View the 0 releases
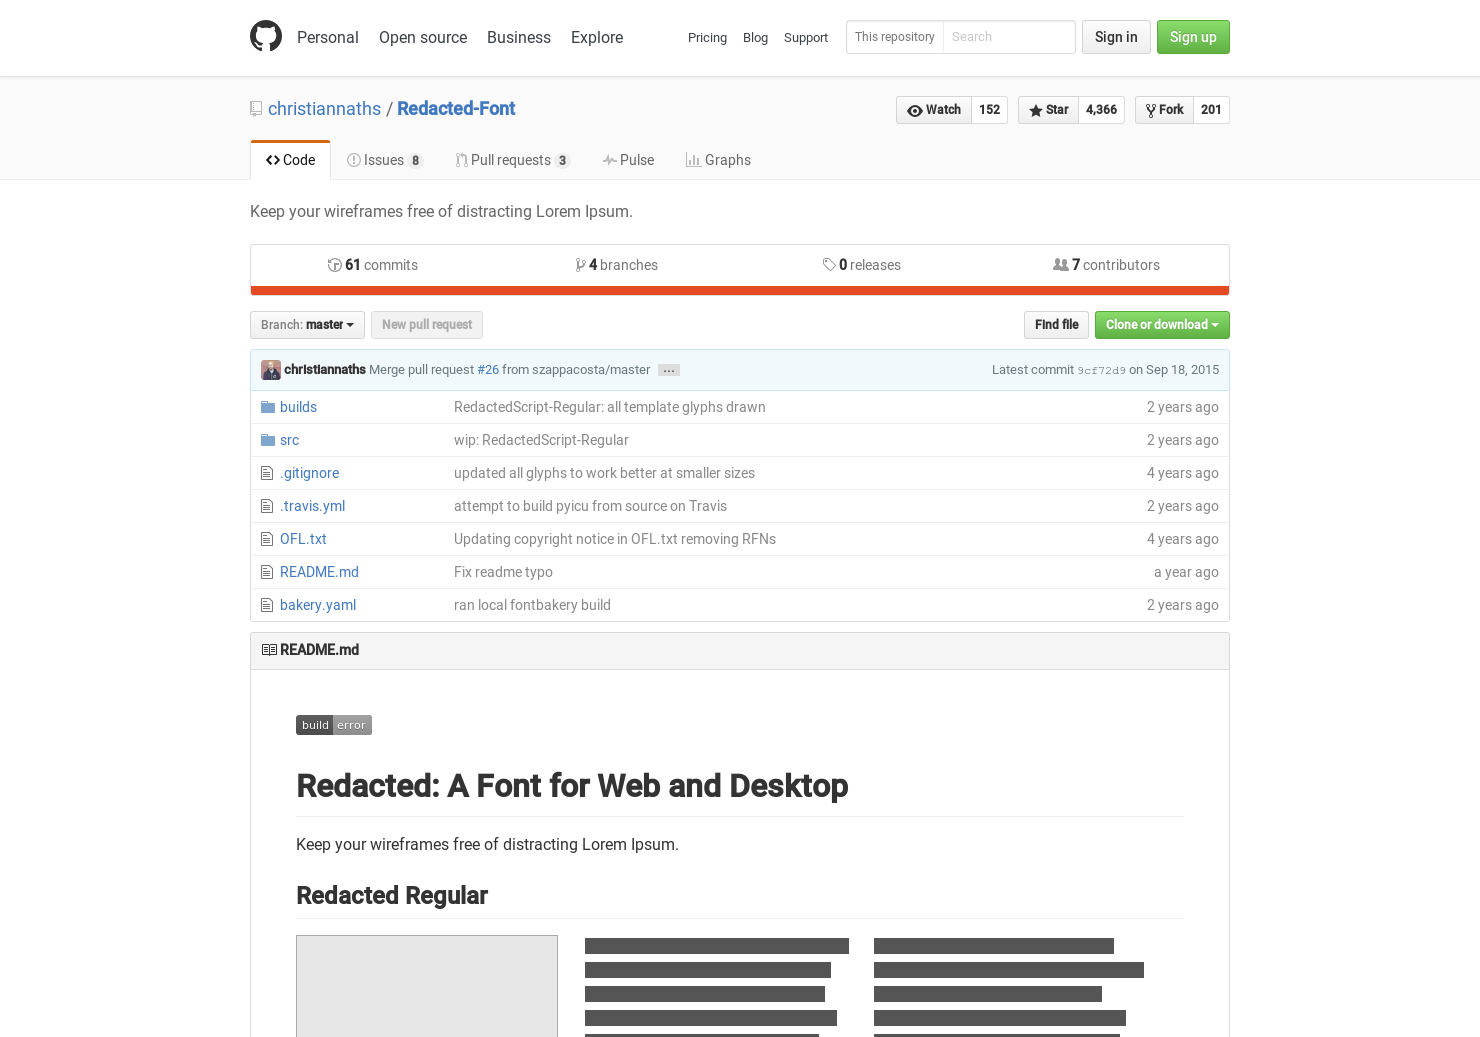The width and height of the screenshot is (1480, 1037). pyautogui.click(x=862, y=265)
